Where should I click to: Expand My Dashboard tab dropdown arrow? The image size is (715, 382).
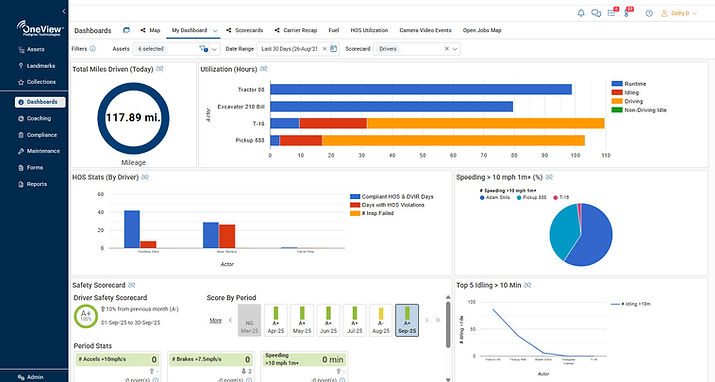[215, 31]
